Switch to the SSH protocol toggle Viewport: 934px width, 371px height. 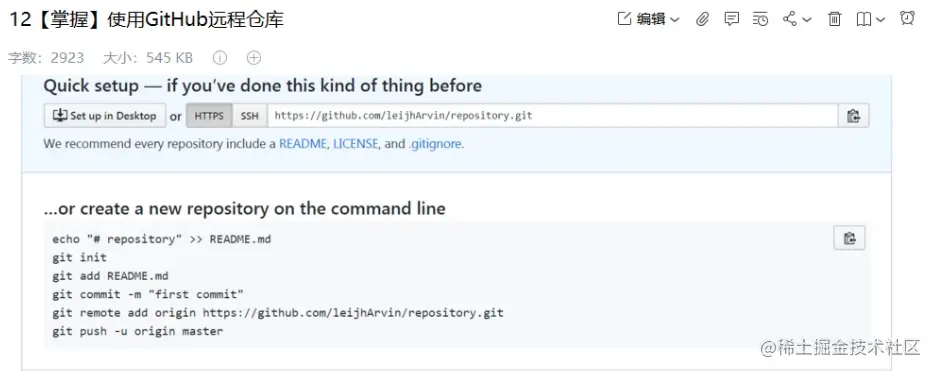(250, 116)
